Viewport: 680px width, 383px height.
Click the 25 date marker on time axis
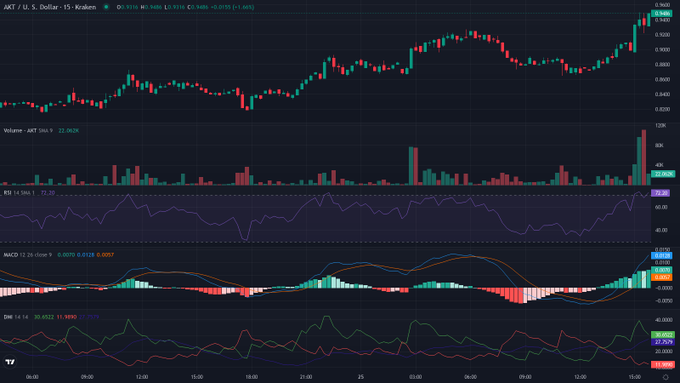tap(361, 377)
